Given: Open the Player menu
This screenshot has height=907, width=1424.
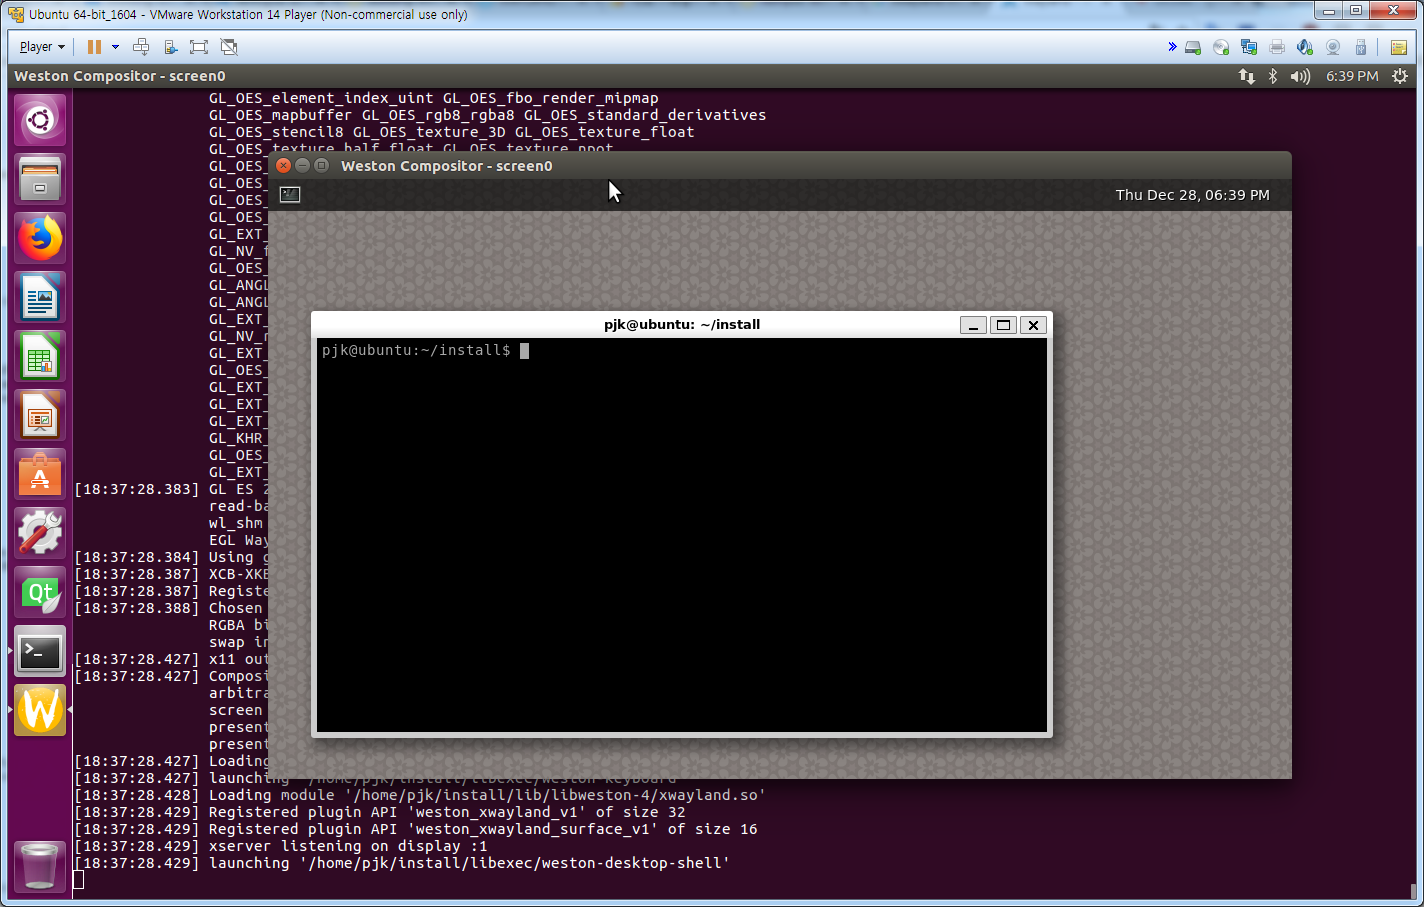Looking at the screenshot, I should (35, 46).
